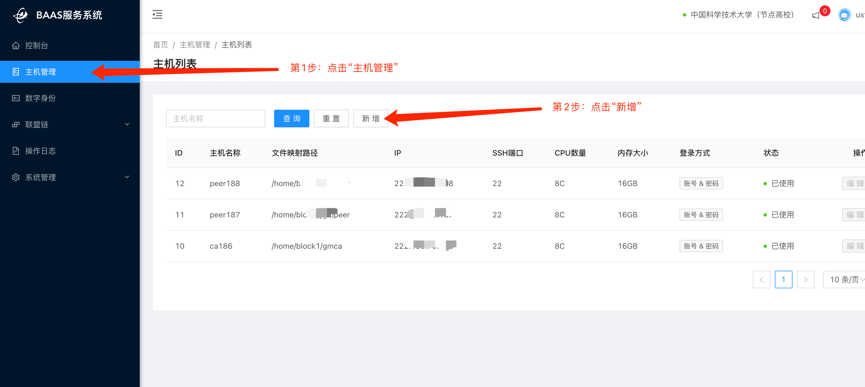865x387 pixels.
Task: Click the host name ca186
Action: point(221,246)
